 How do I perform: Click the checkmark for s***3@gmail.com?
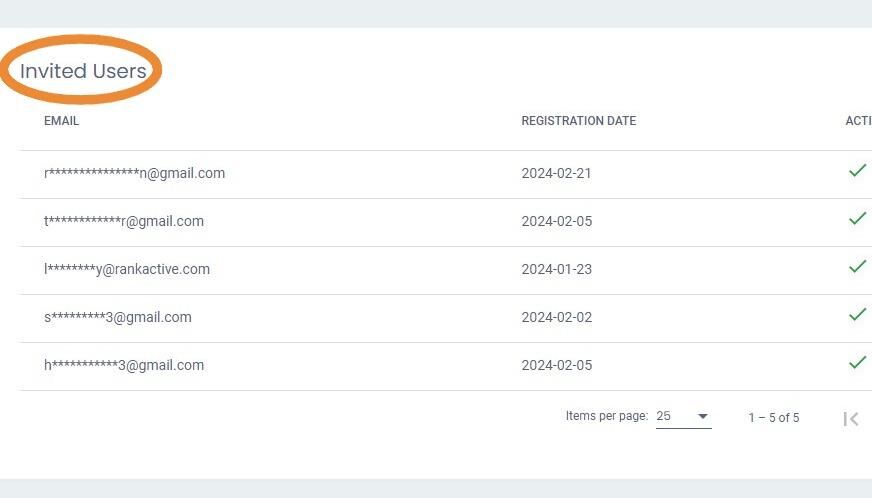click(858, 314)
